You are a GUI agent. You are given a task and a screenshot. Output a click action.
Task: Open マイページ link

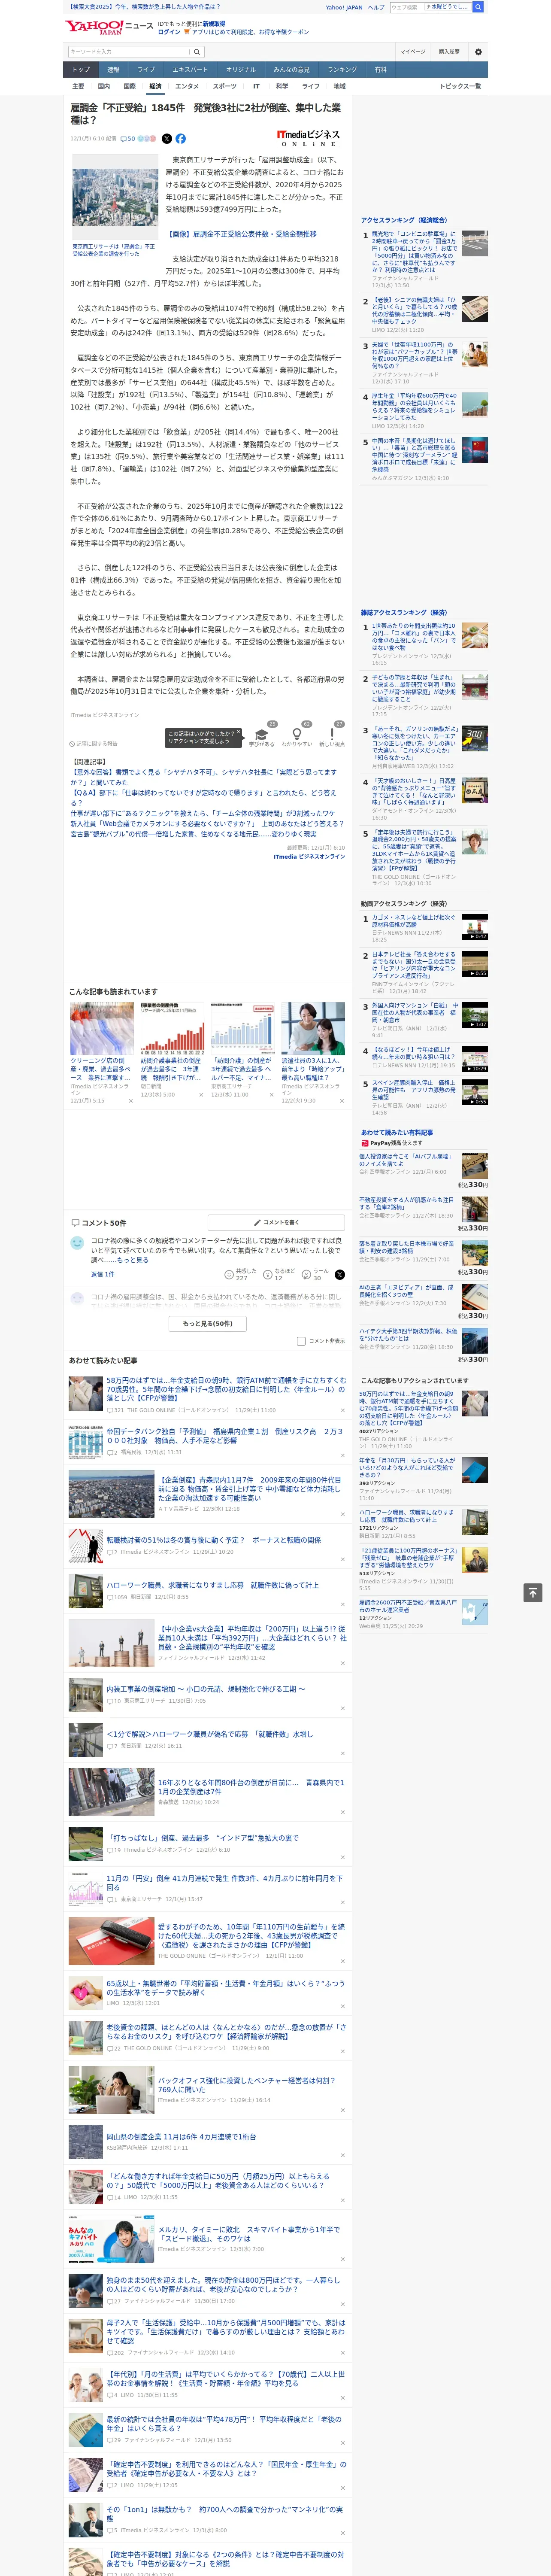(x=412, y=52)
